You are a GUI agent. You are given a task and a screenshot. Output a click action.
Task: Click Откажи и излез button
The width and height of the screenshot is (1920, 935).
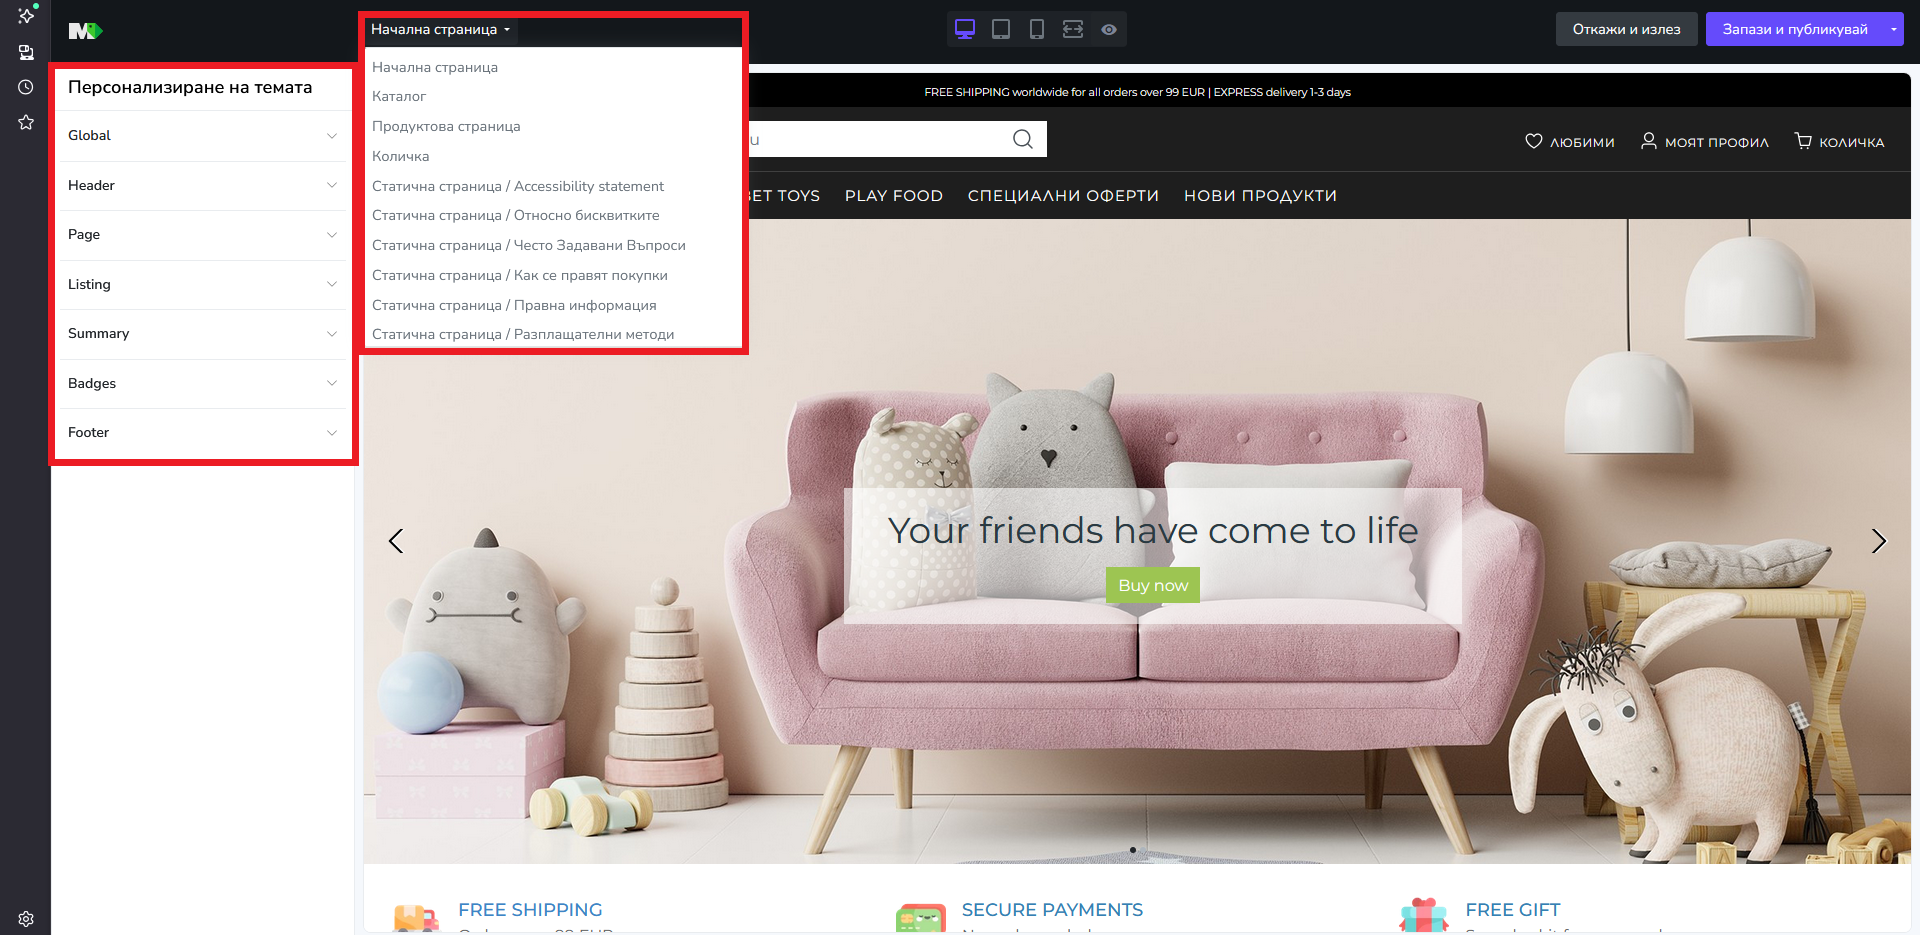[x=1626, y=29]
